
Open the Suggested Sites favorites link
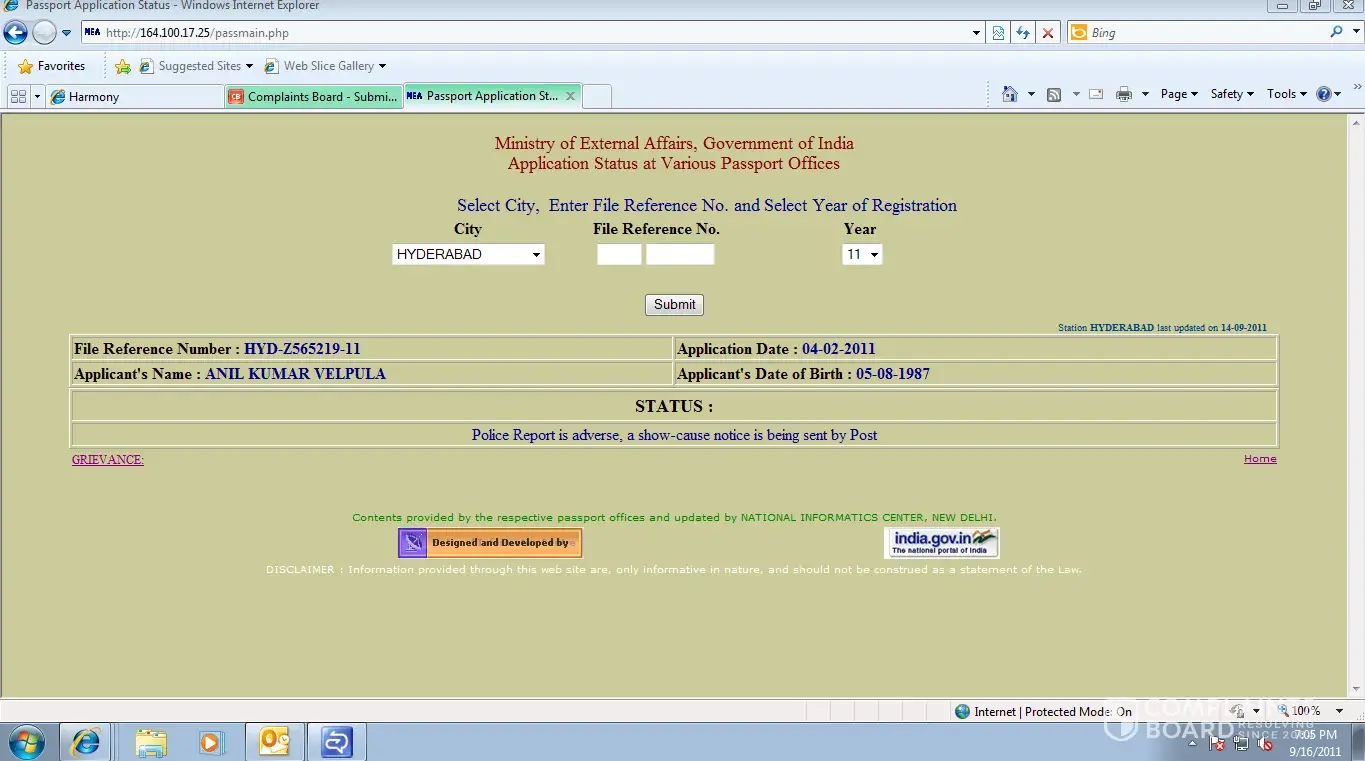196,66
